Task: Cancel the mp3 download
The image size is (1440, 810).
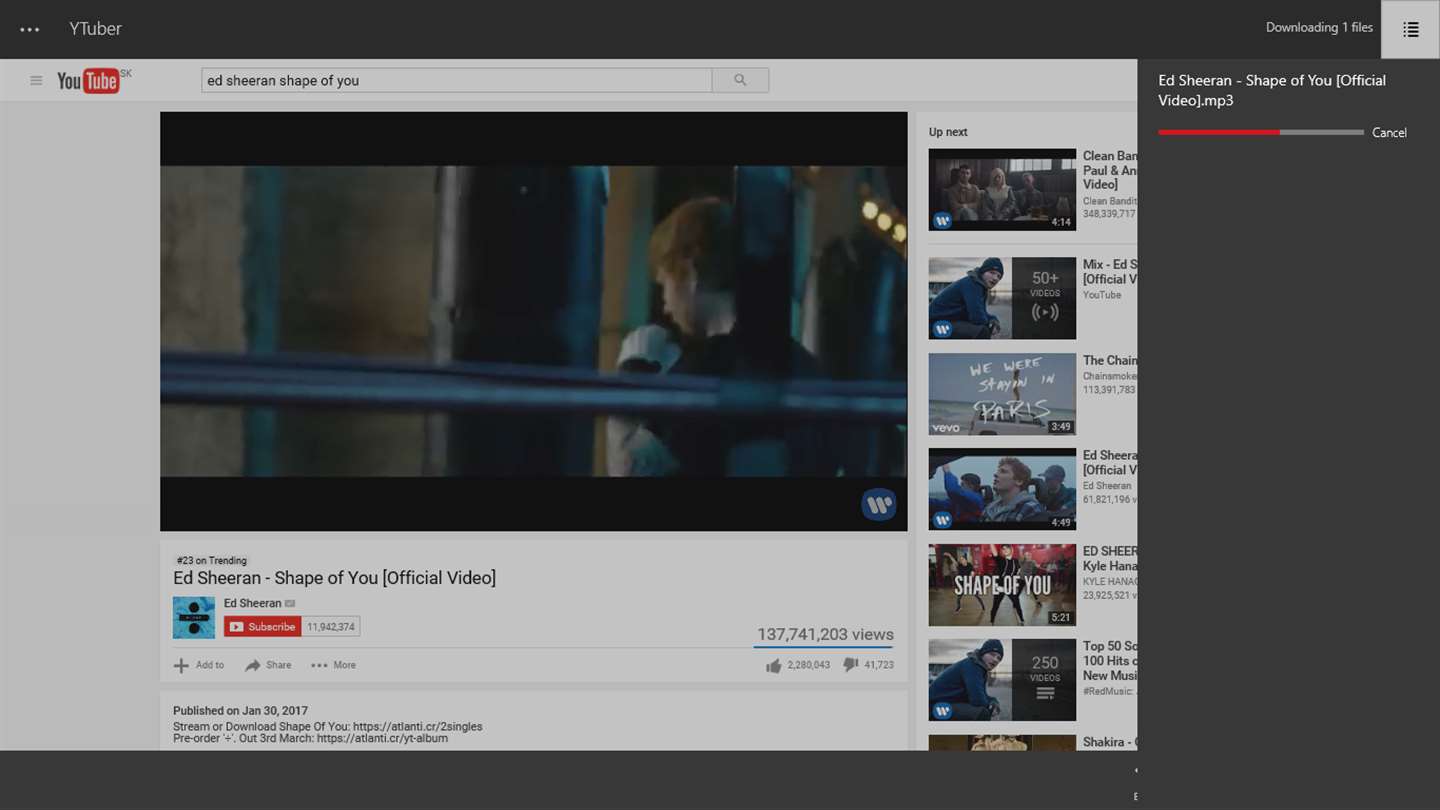Action: tap(1389, 133)
